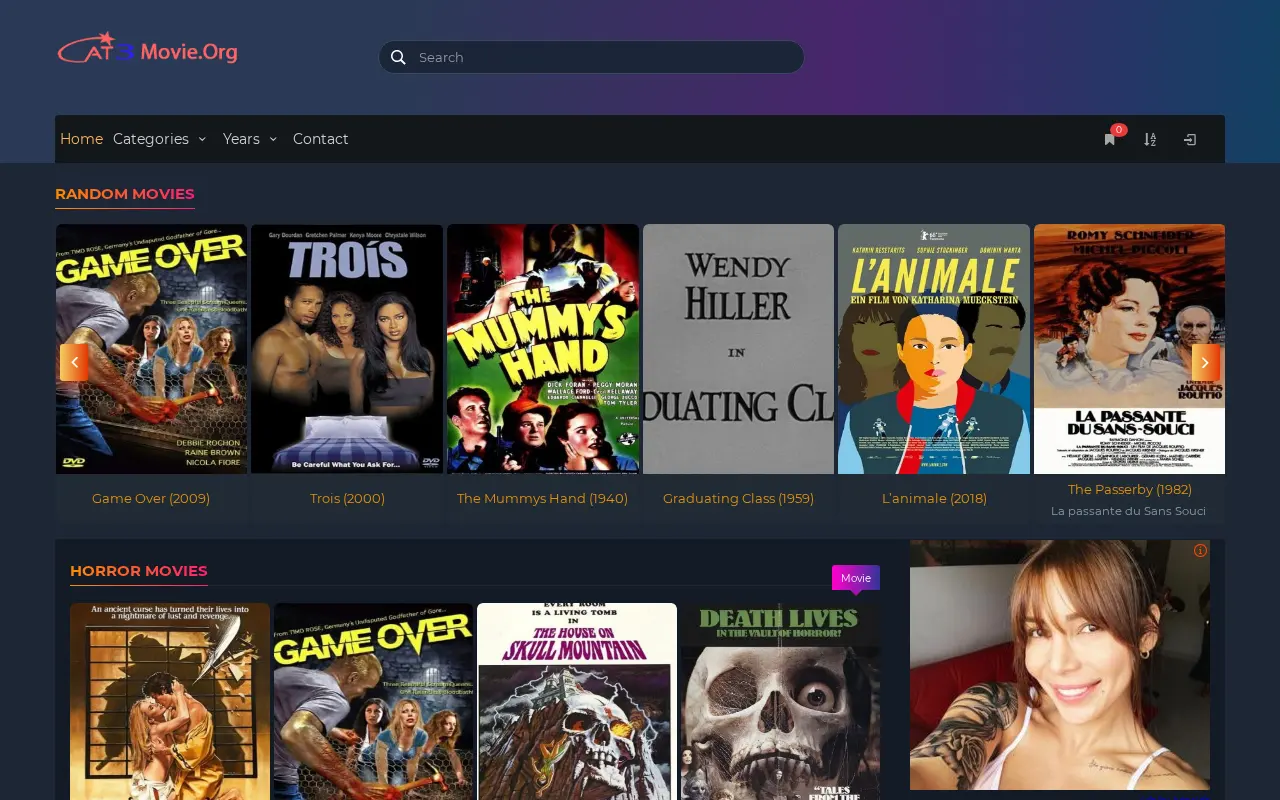This screenshot has height=800, width=1280.
Task: Click the Game Over poster in Random Movies
Action: 151,349
